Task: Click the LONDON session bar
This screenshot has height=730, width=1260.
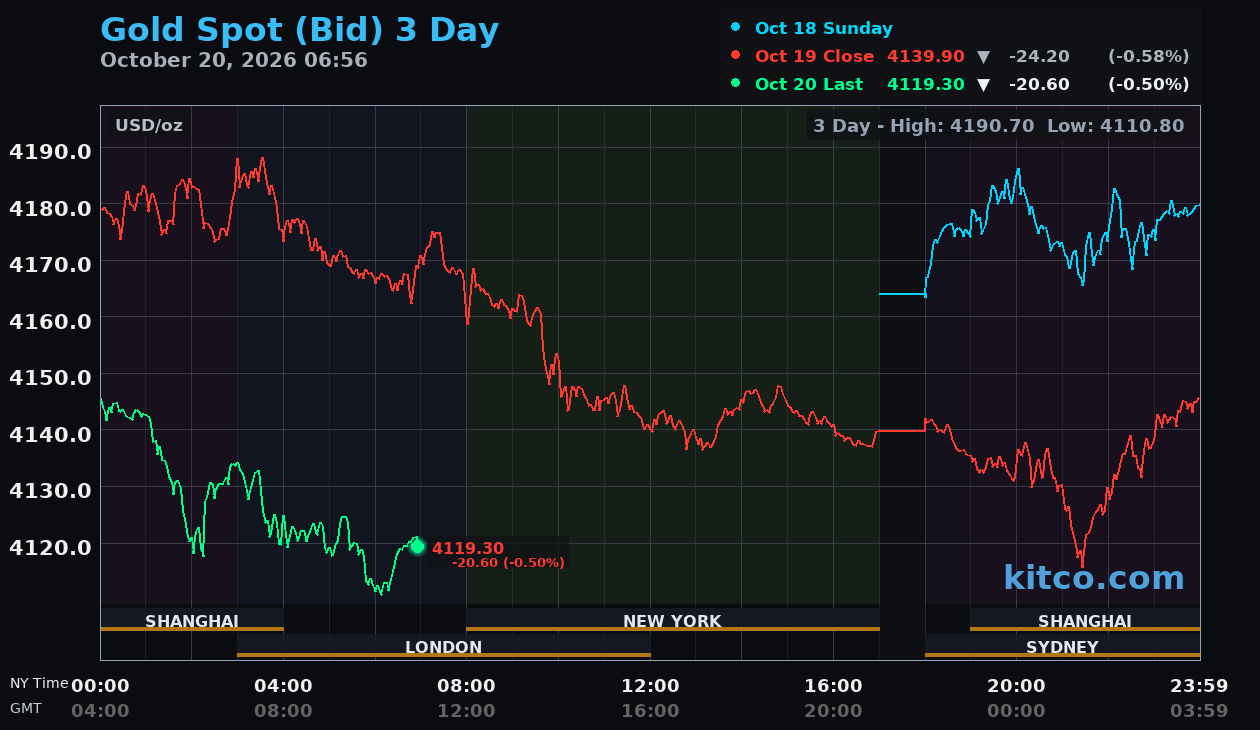Action: tap(444, 646)
